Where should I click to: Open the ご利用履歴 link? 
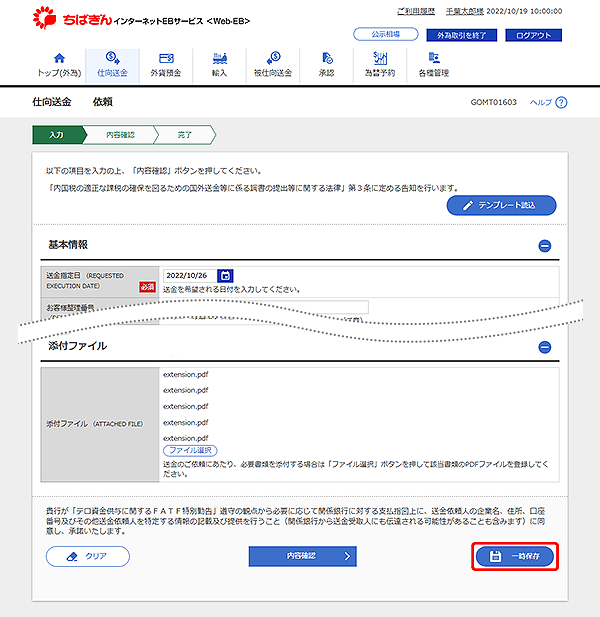pyautogui.click(x=416, y=11)
